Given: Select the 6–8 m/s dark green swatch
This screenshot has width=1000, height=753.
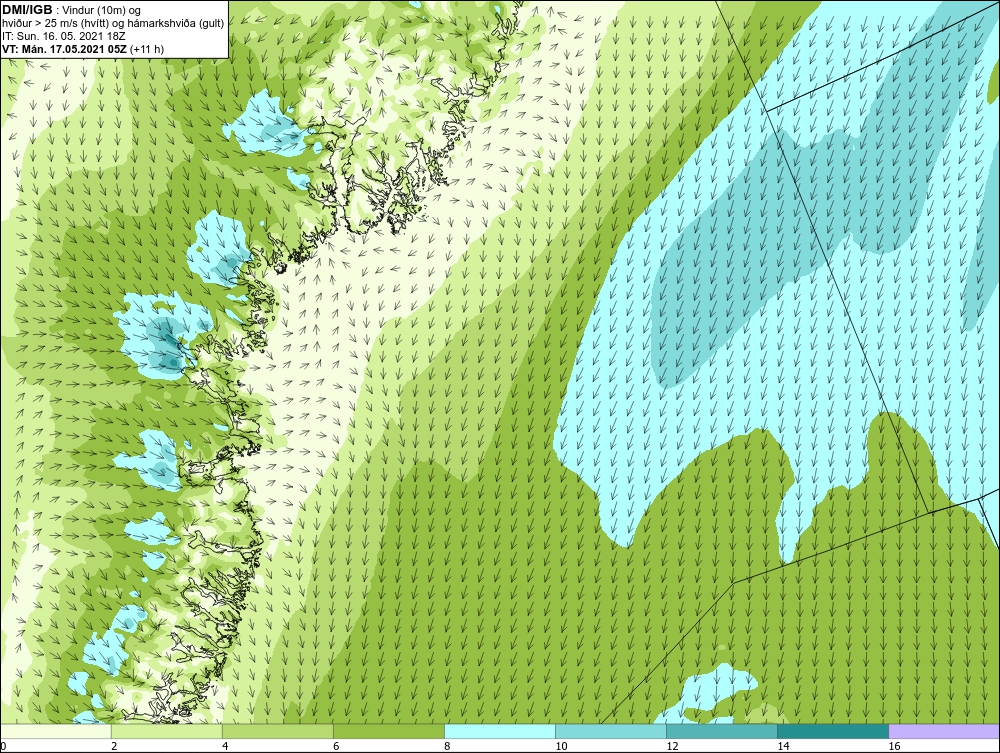Looking at the screenshot, I should [388, 731].
